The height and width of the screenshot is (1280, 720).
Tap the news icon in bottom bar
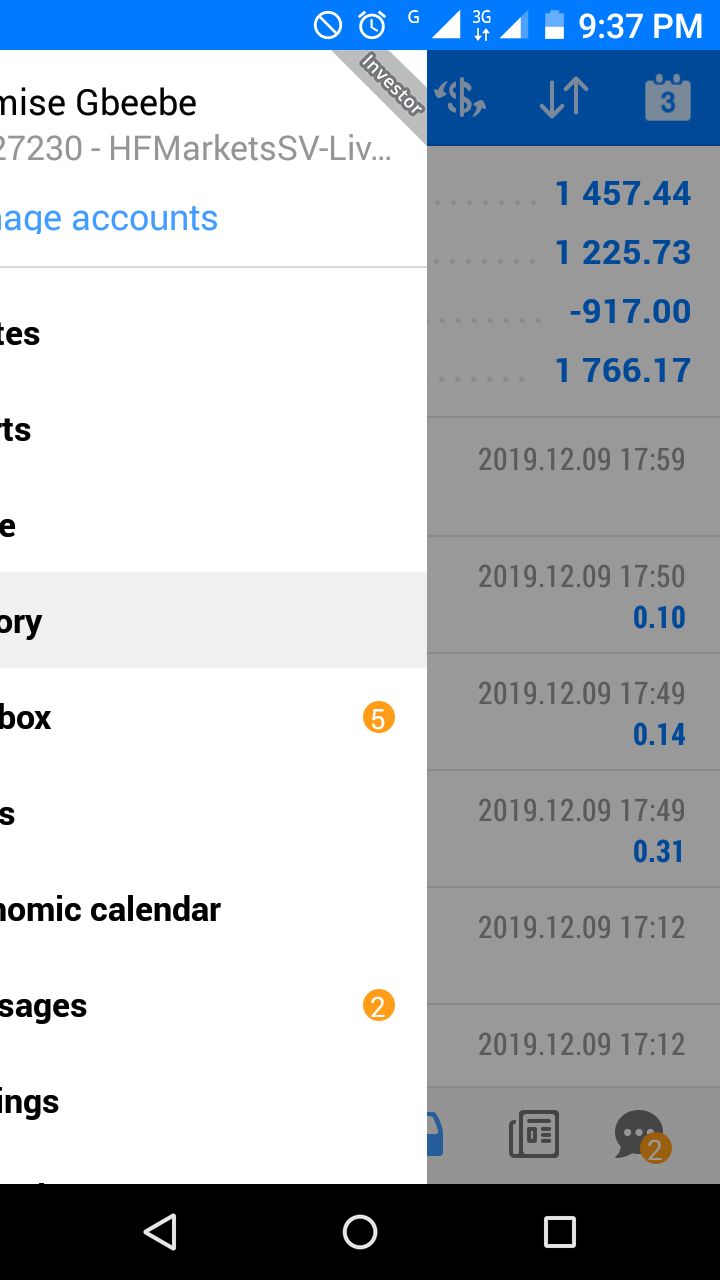(534, 1135)
